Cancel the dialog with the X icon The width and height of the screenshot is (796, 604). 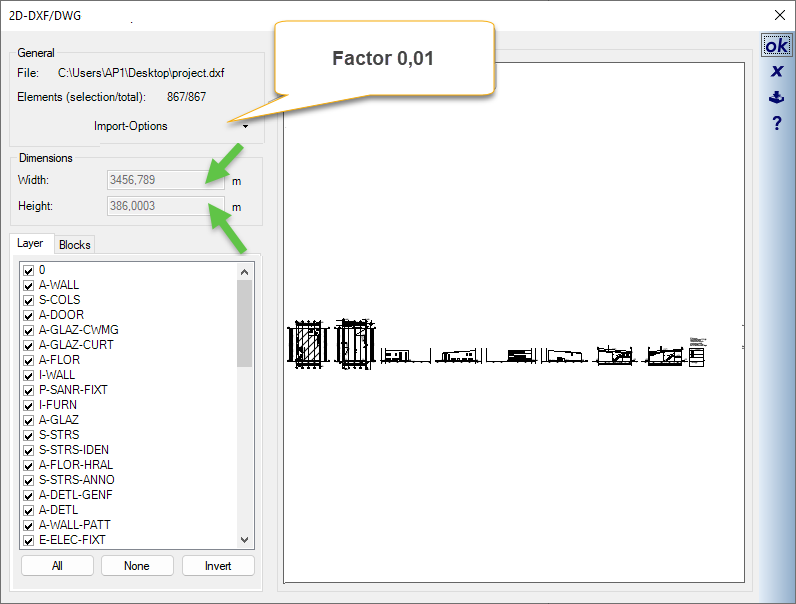click(776, 72)
